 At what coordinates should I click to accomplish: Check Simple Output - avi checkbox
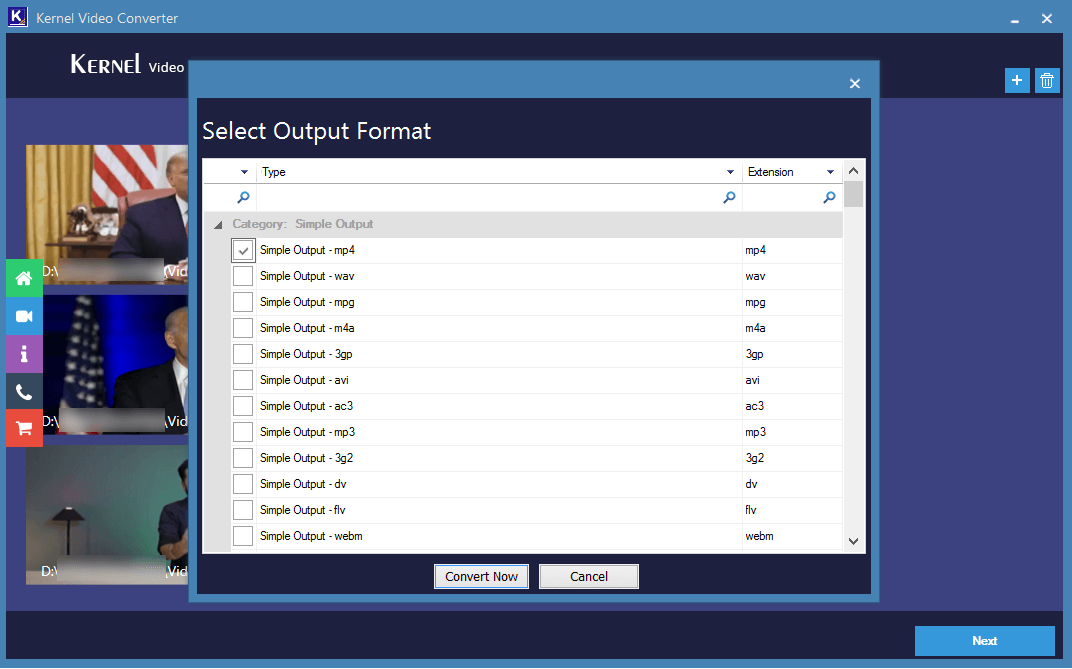[x=243, y=380]
